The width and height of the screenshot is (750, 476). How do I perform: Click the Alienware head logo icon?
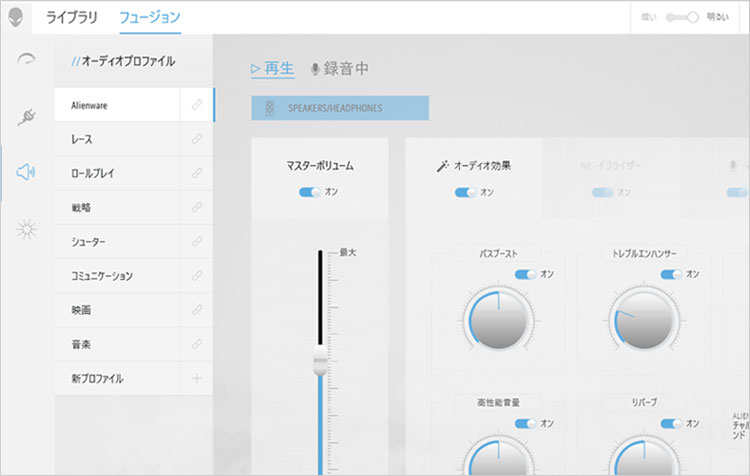click(16, 18)
